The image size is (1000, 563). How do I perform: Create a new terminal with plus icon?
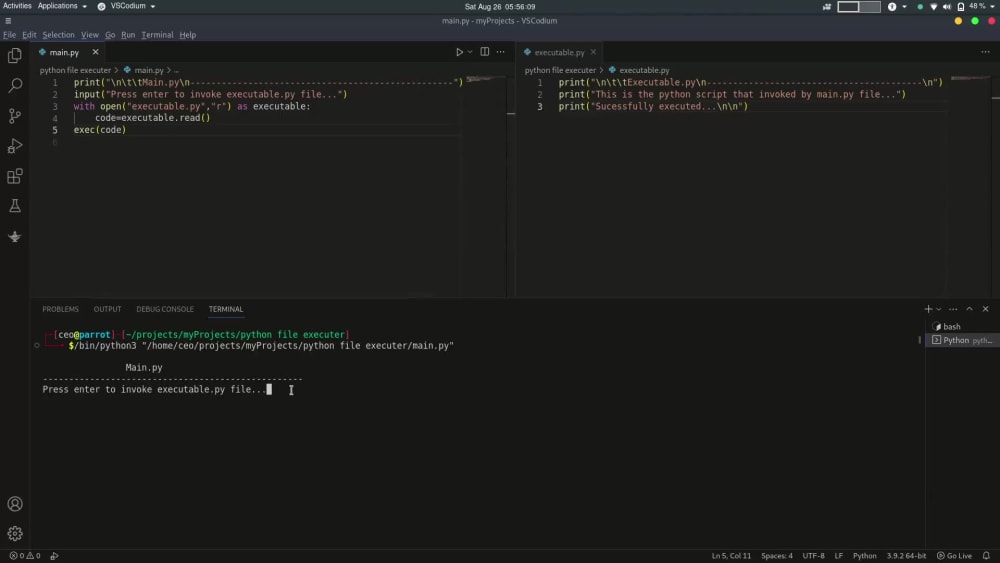point(928,309)
